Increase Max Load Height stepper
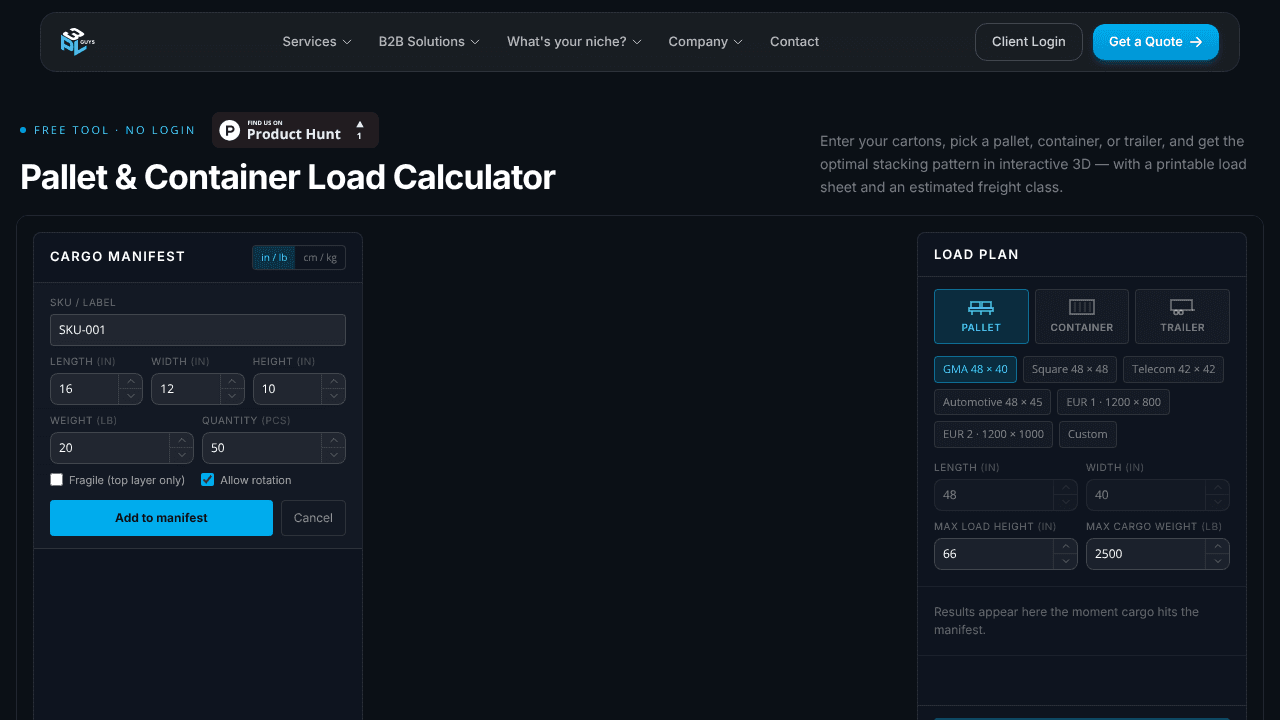1280x720 pixels. 1066,546
